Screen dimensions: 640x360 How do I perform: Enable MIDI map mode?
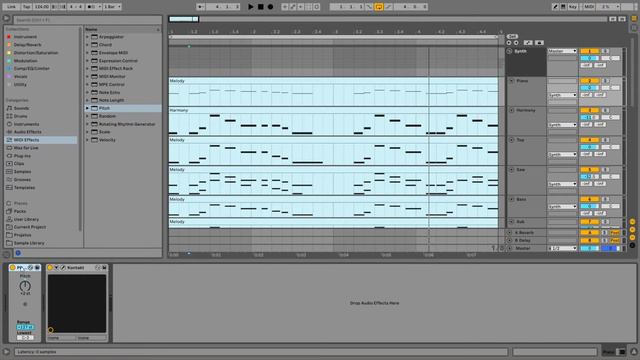[589, 7]
